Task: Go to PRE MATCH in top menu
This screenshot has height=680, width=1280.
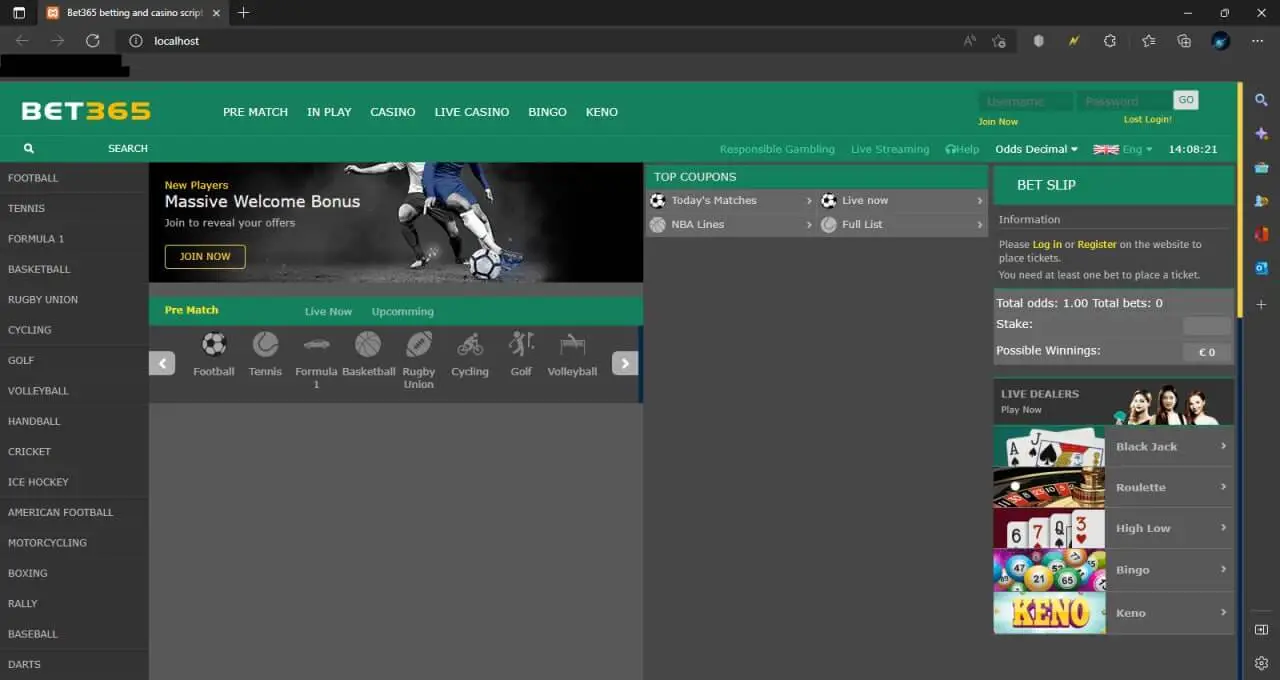Action: 255,112
